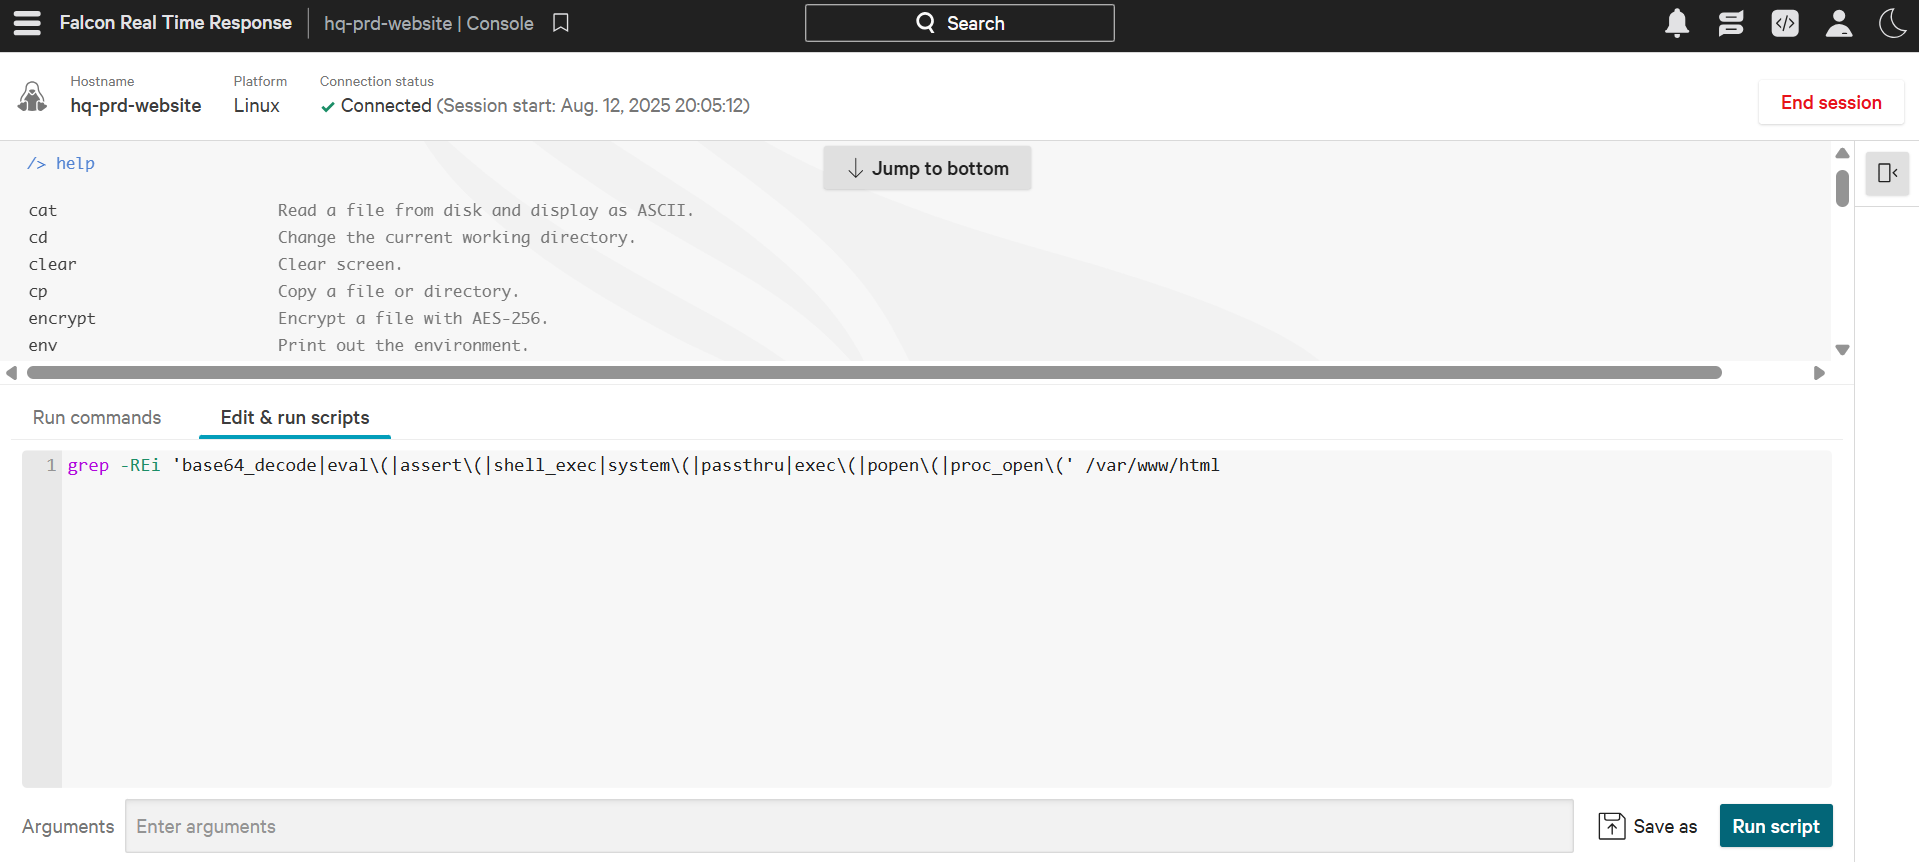Open the user account menu

pyautogui.click(x=1838, y=23)
